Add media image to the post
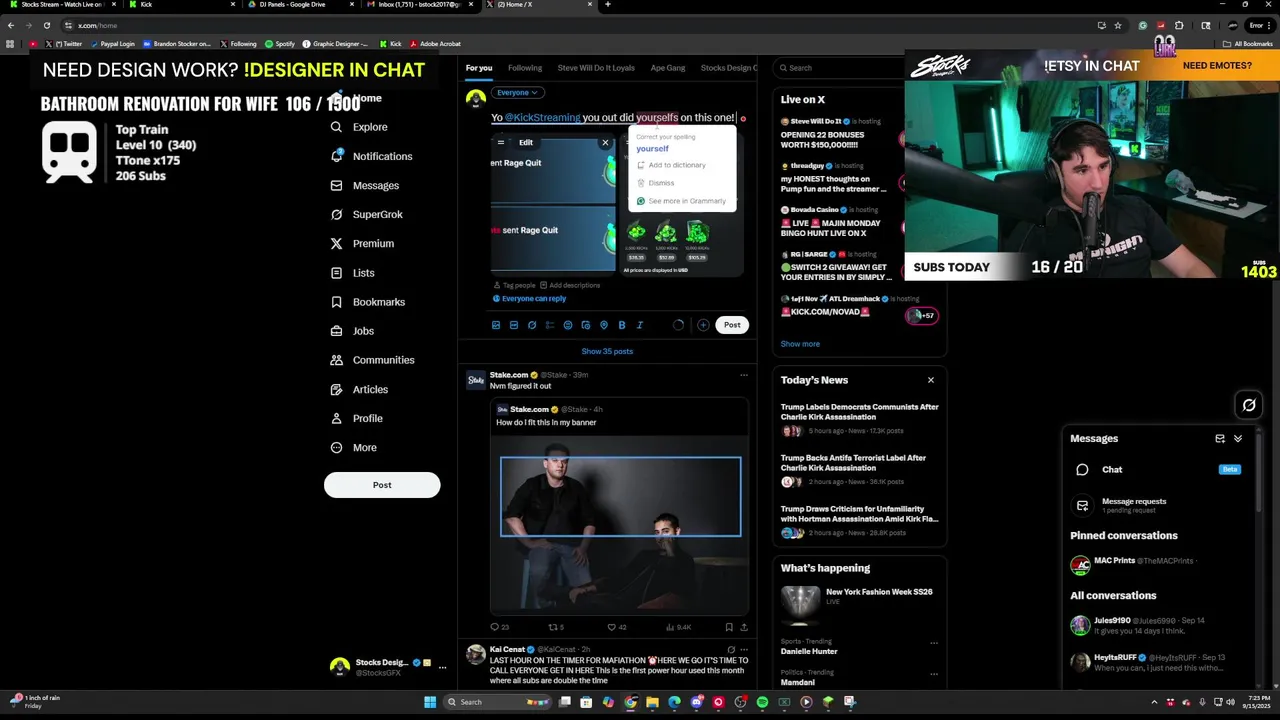The width and height of the screenshot is (1280, 720). pyautogui.click(x=496, y=325)
